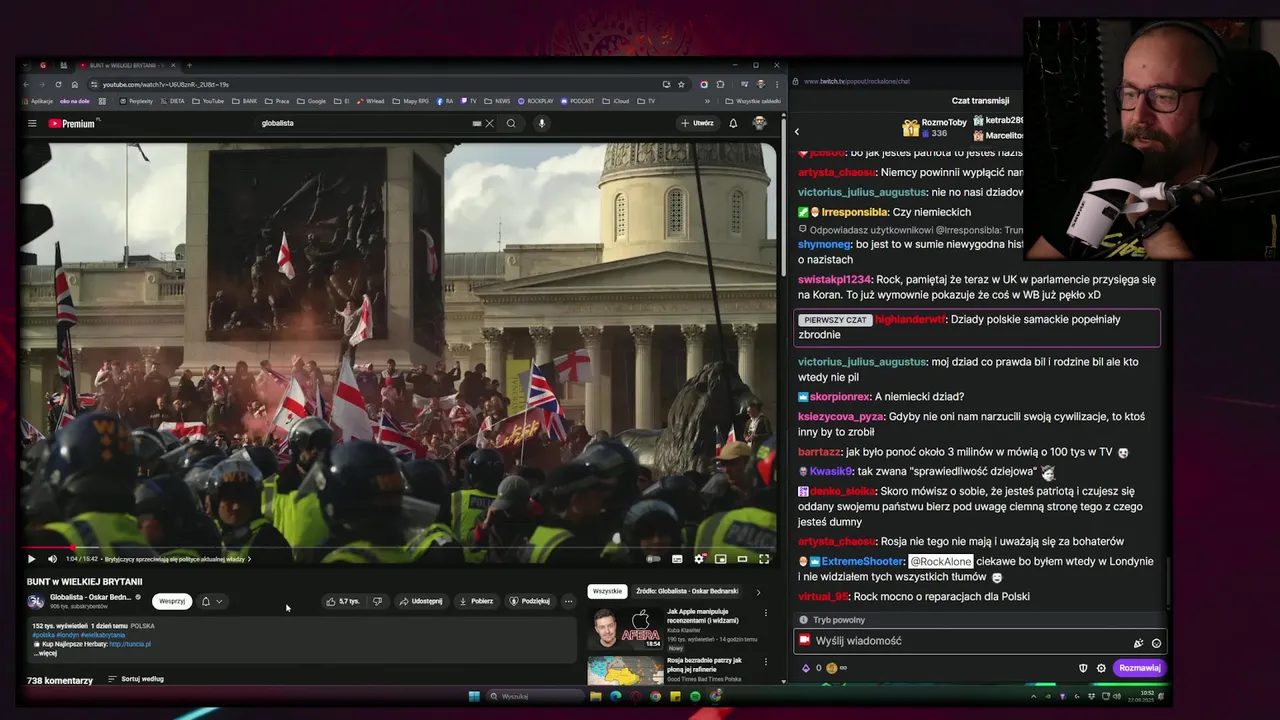Viewport: 1280px width, 720px height.
Task: Play the video with the play button
Action: click(31, 559)
